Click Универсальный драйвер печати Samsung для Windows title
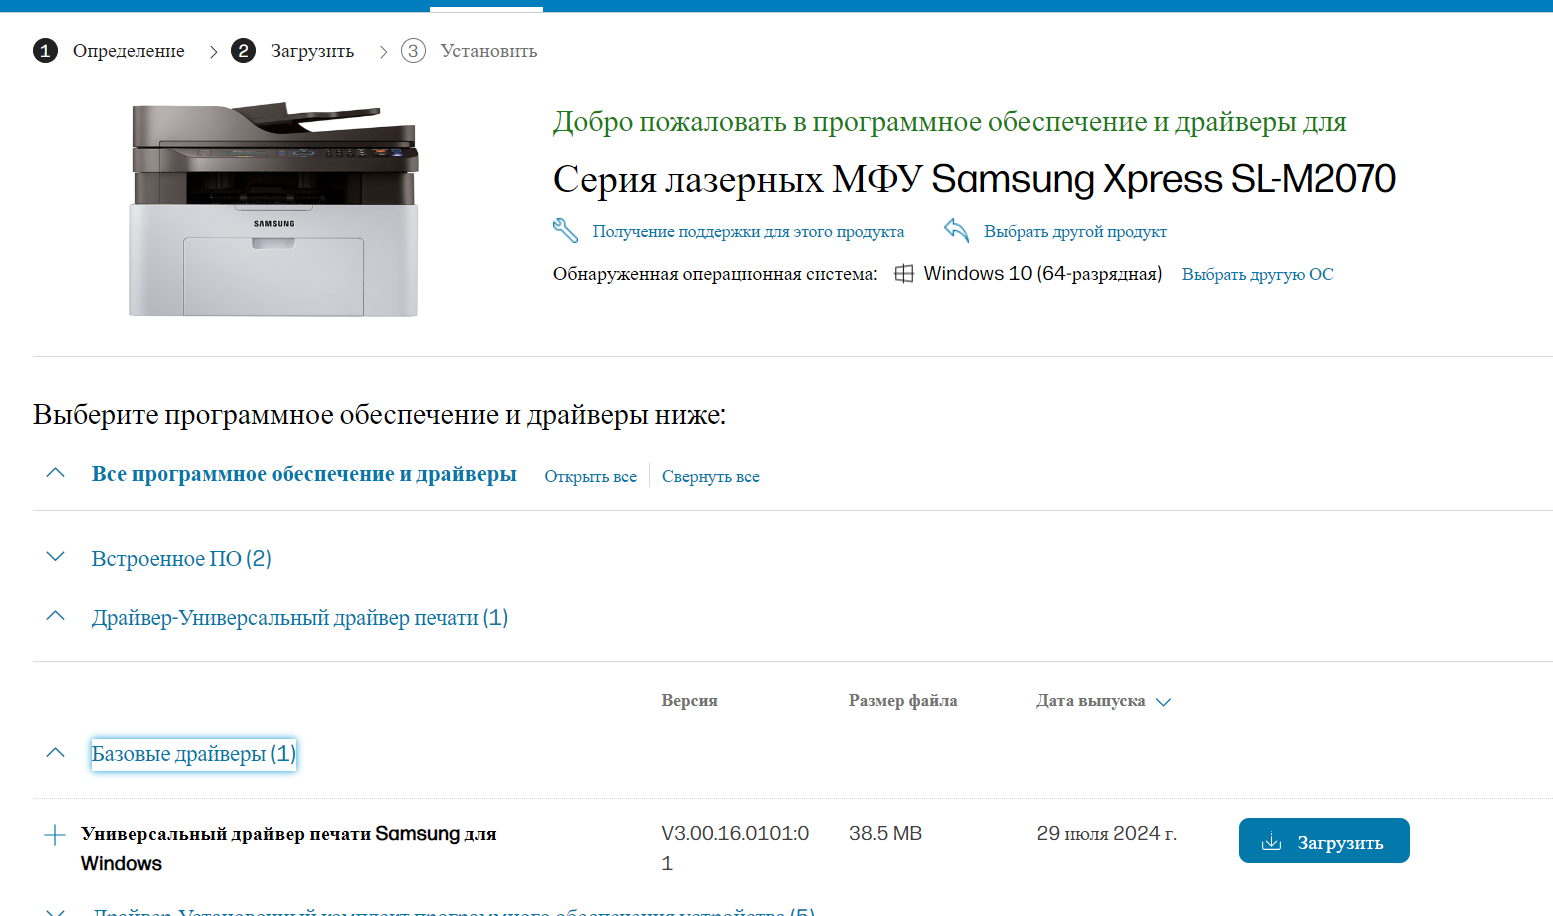This screenshot has height=916, width=1553. [x=288, y=848]
